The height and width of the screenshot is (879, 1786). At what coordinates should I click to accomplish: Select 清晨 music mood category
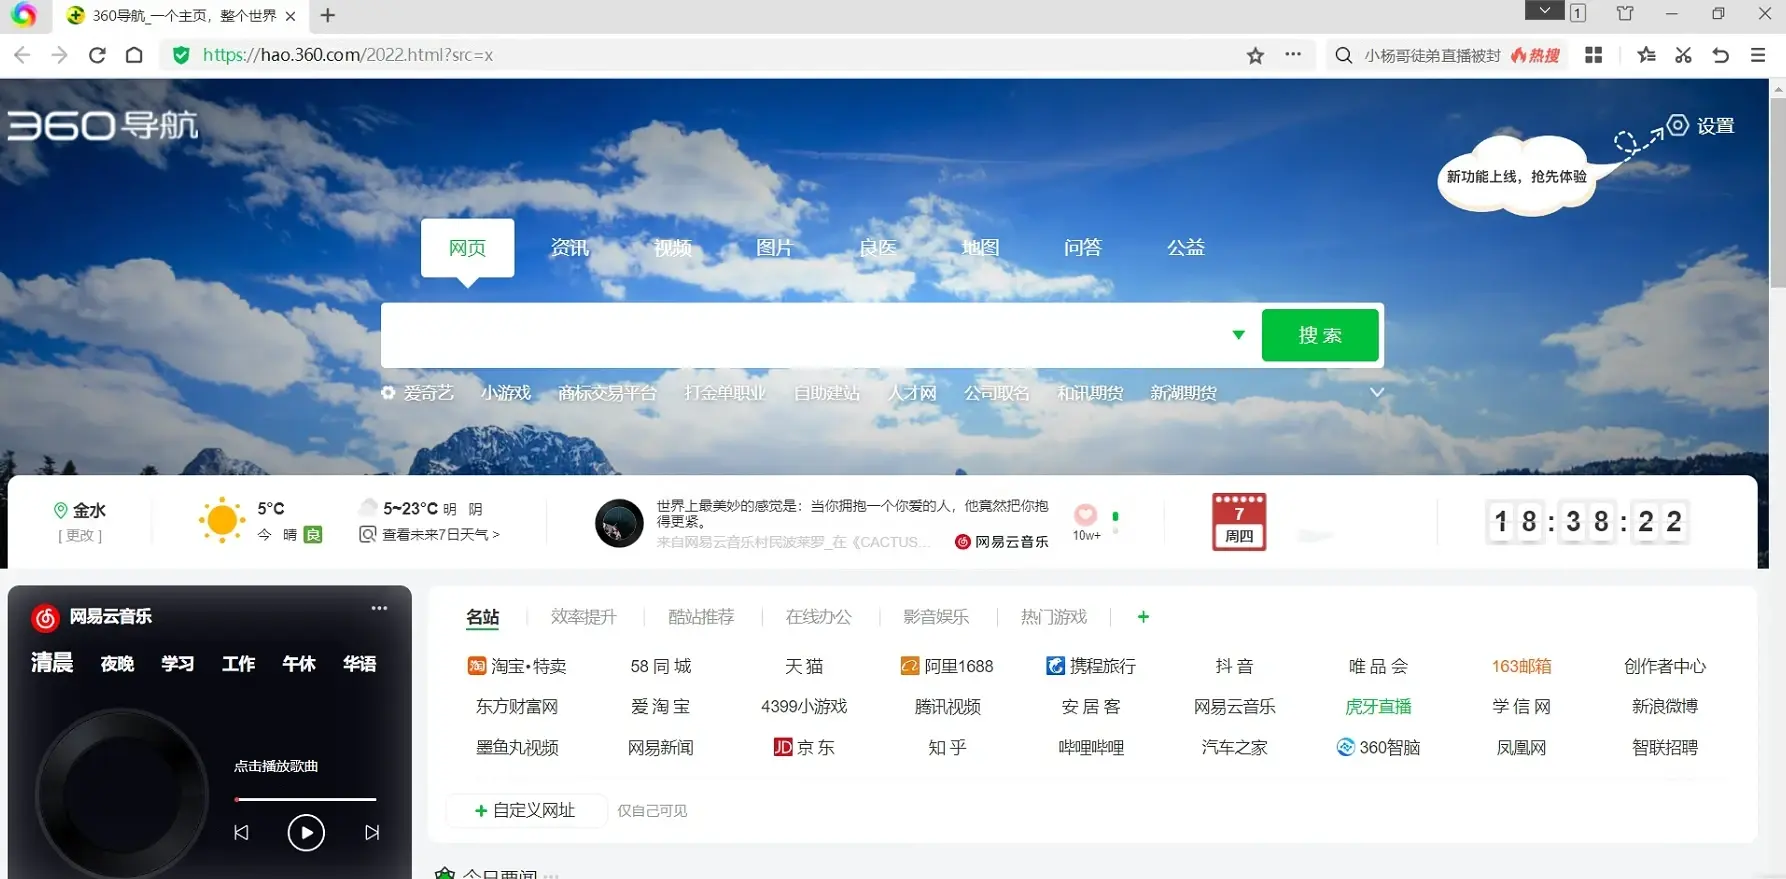pyautogui.click(x=52, y=663)
